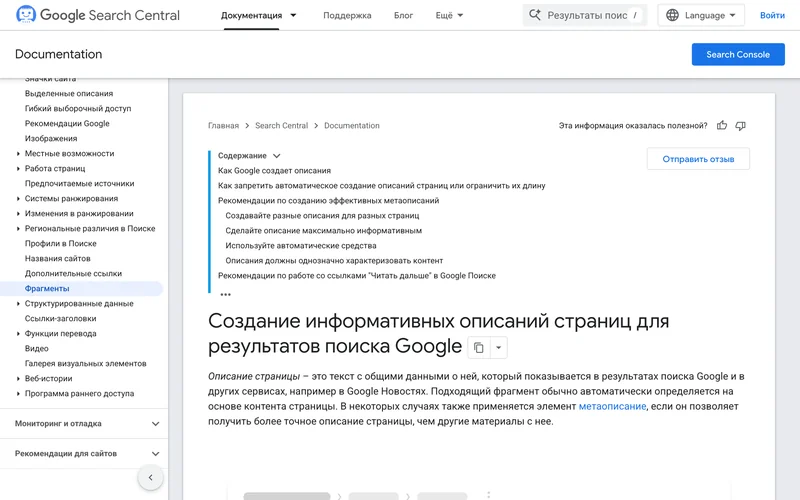This screenshot has width=800, height=500.
Task: Click the search magnifier icon
Action: [535, 15]
